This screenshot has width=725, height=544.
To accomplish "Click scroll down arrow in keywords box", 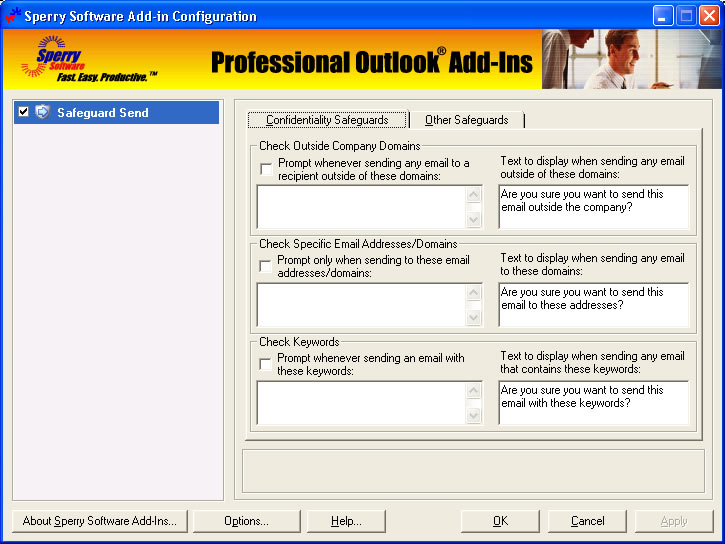I will [x=473, y=415].
